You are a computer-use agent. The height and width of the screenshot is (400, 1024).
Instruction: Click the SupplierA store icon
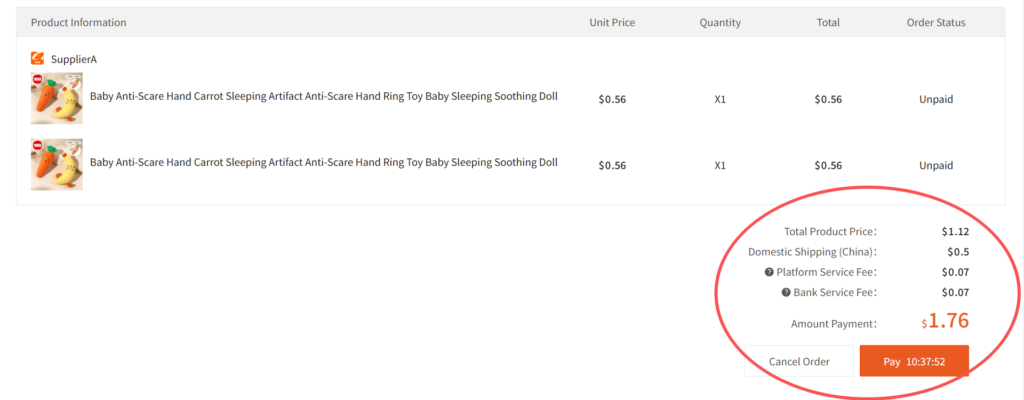coord(38,59)
